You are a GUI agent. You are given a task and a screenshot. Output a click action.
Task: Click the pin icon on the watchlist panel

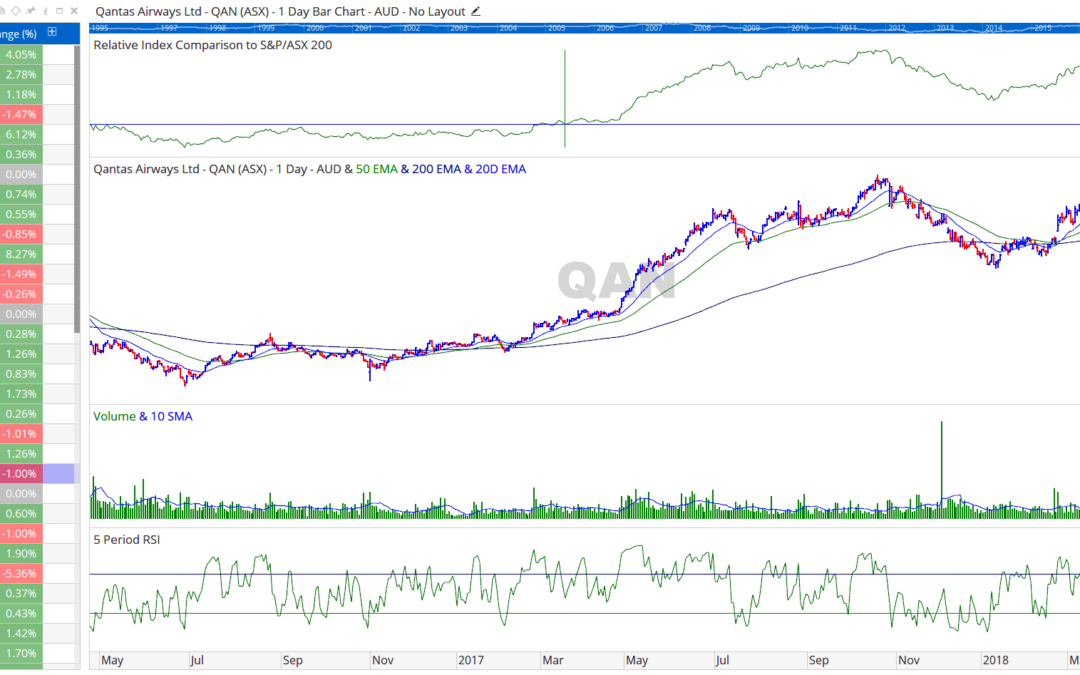(30, 10)
